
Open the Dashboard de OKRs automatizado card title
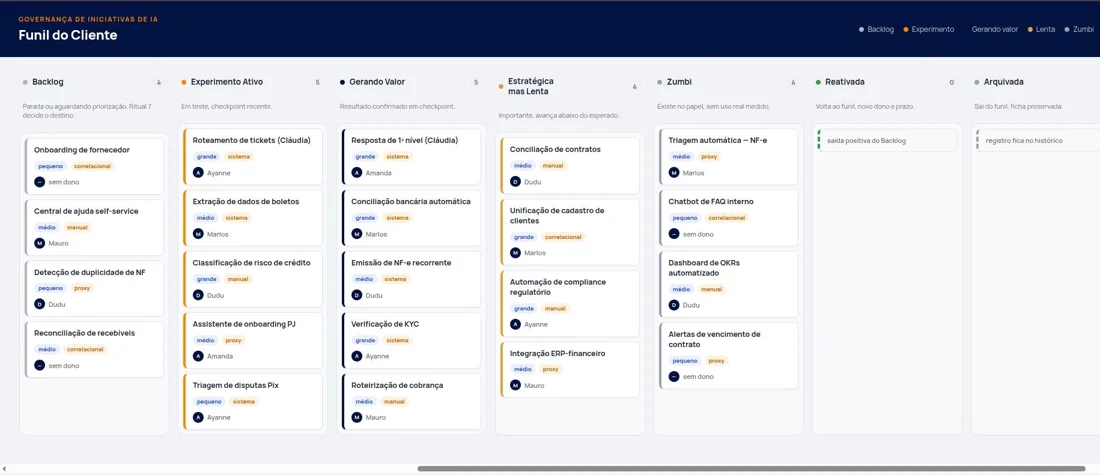[704, 267]
